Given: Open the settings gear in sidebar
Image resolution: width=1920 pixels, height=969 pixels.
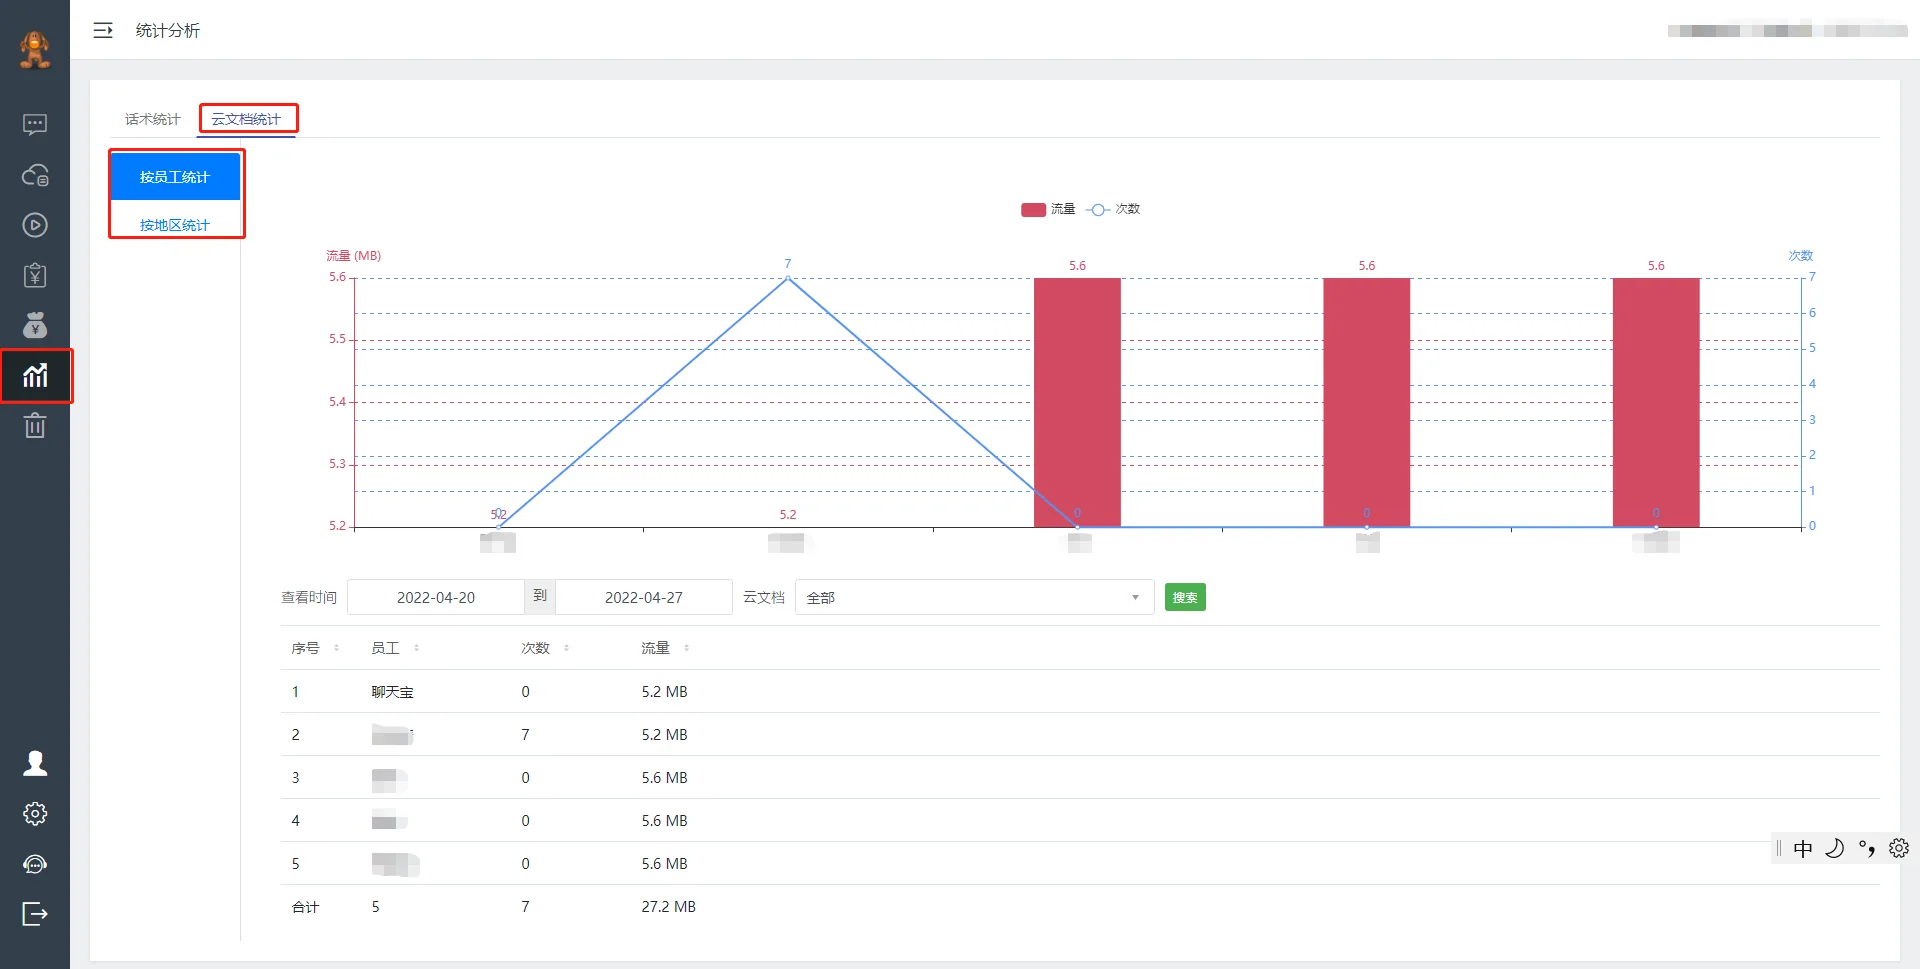Looking at the screenshot, I should pyautogui.click(x=35, y=813).
